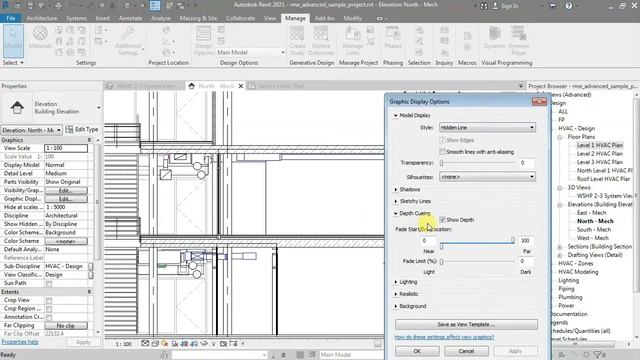Open the Silhouettes dropdown

(487, 177)
